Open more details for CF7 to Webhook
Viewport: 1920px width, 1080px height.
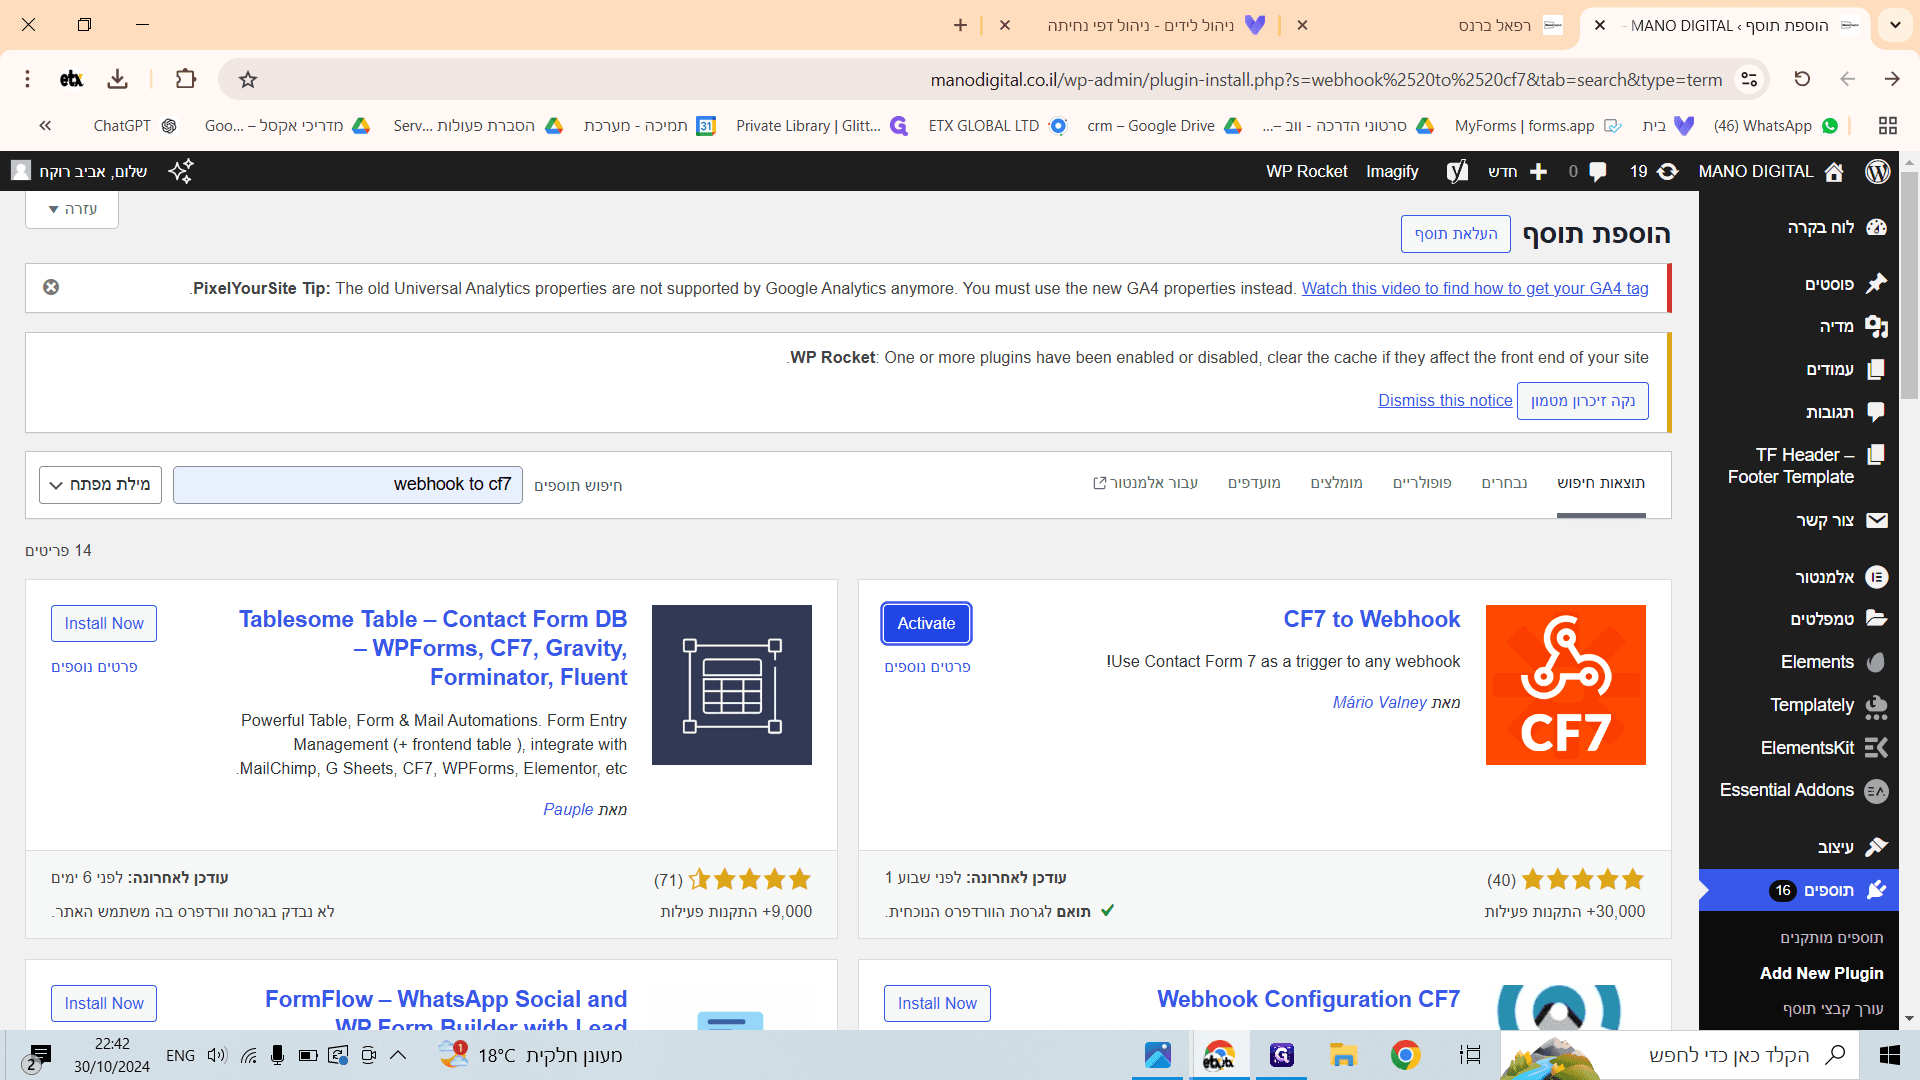(927, 667)
